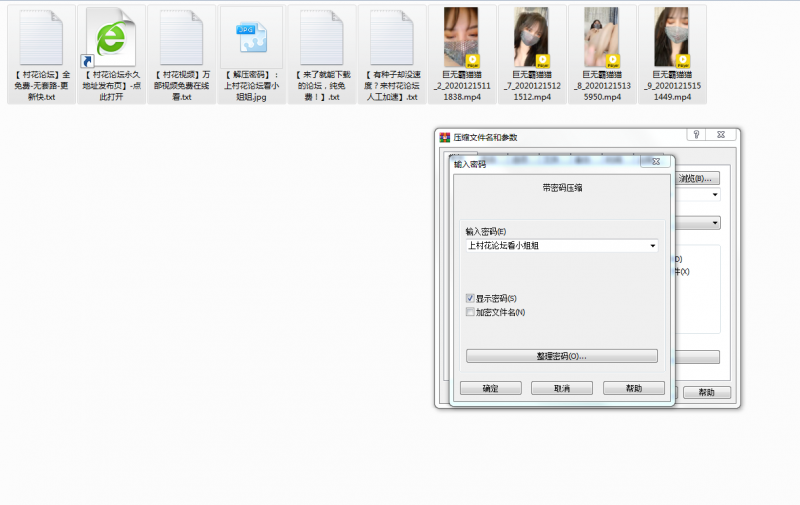
Task: Enable the 加密文件名 checkbox
Action: pos(471,312)
